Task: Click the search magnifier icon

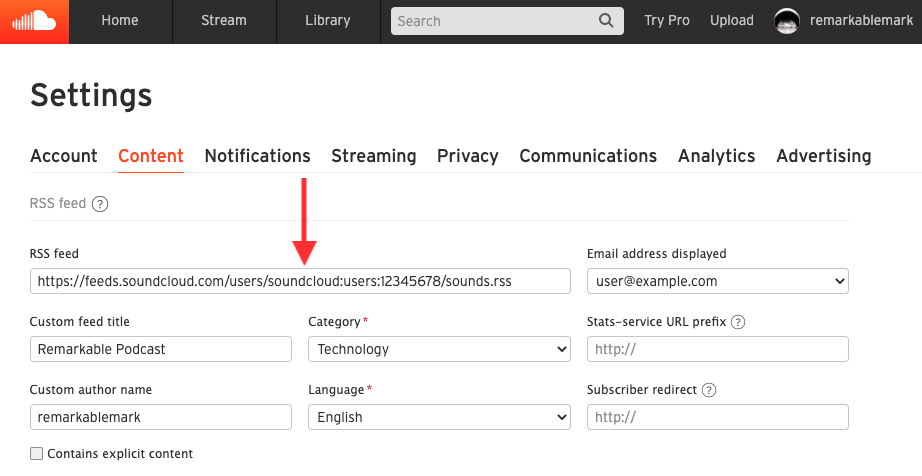Action: pyautogui.click(x=606, y=21)
